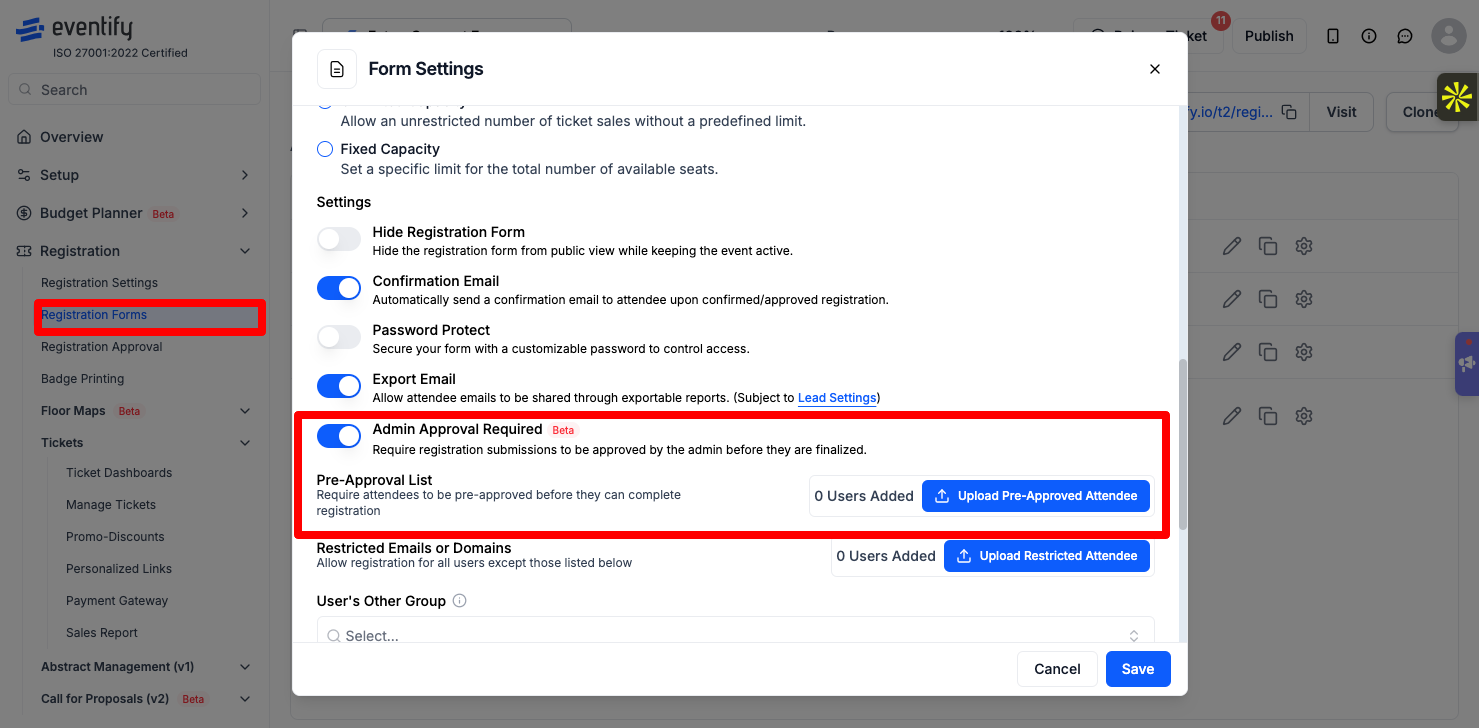Click the info icon in top header
This screenshot has height=728, width=1479.
coord(1369,36)
